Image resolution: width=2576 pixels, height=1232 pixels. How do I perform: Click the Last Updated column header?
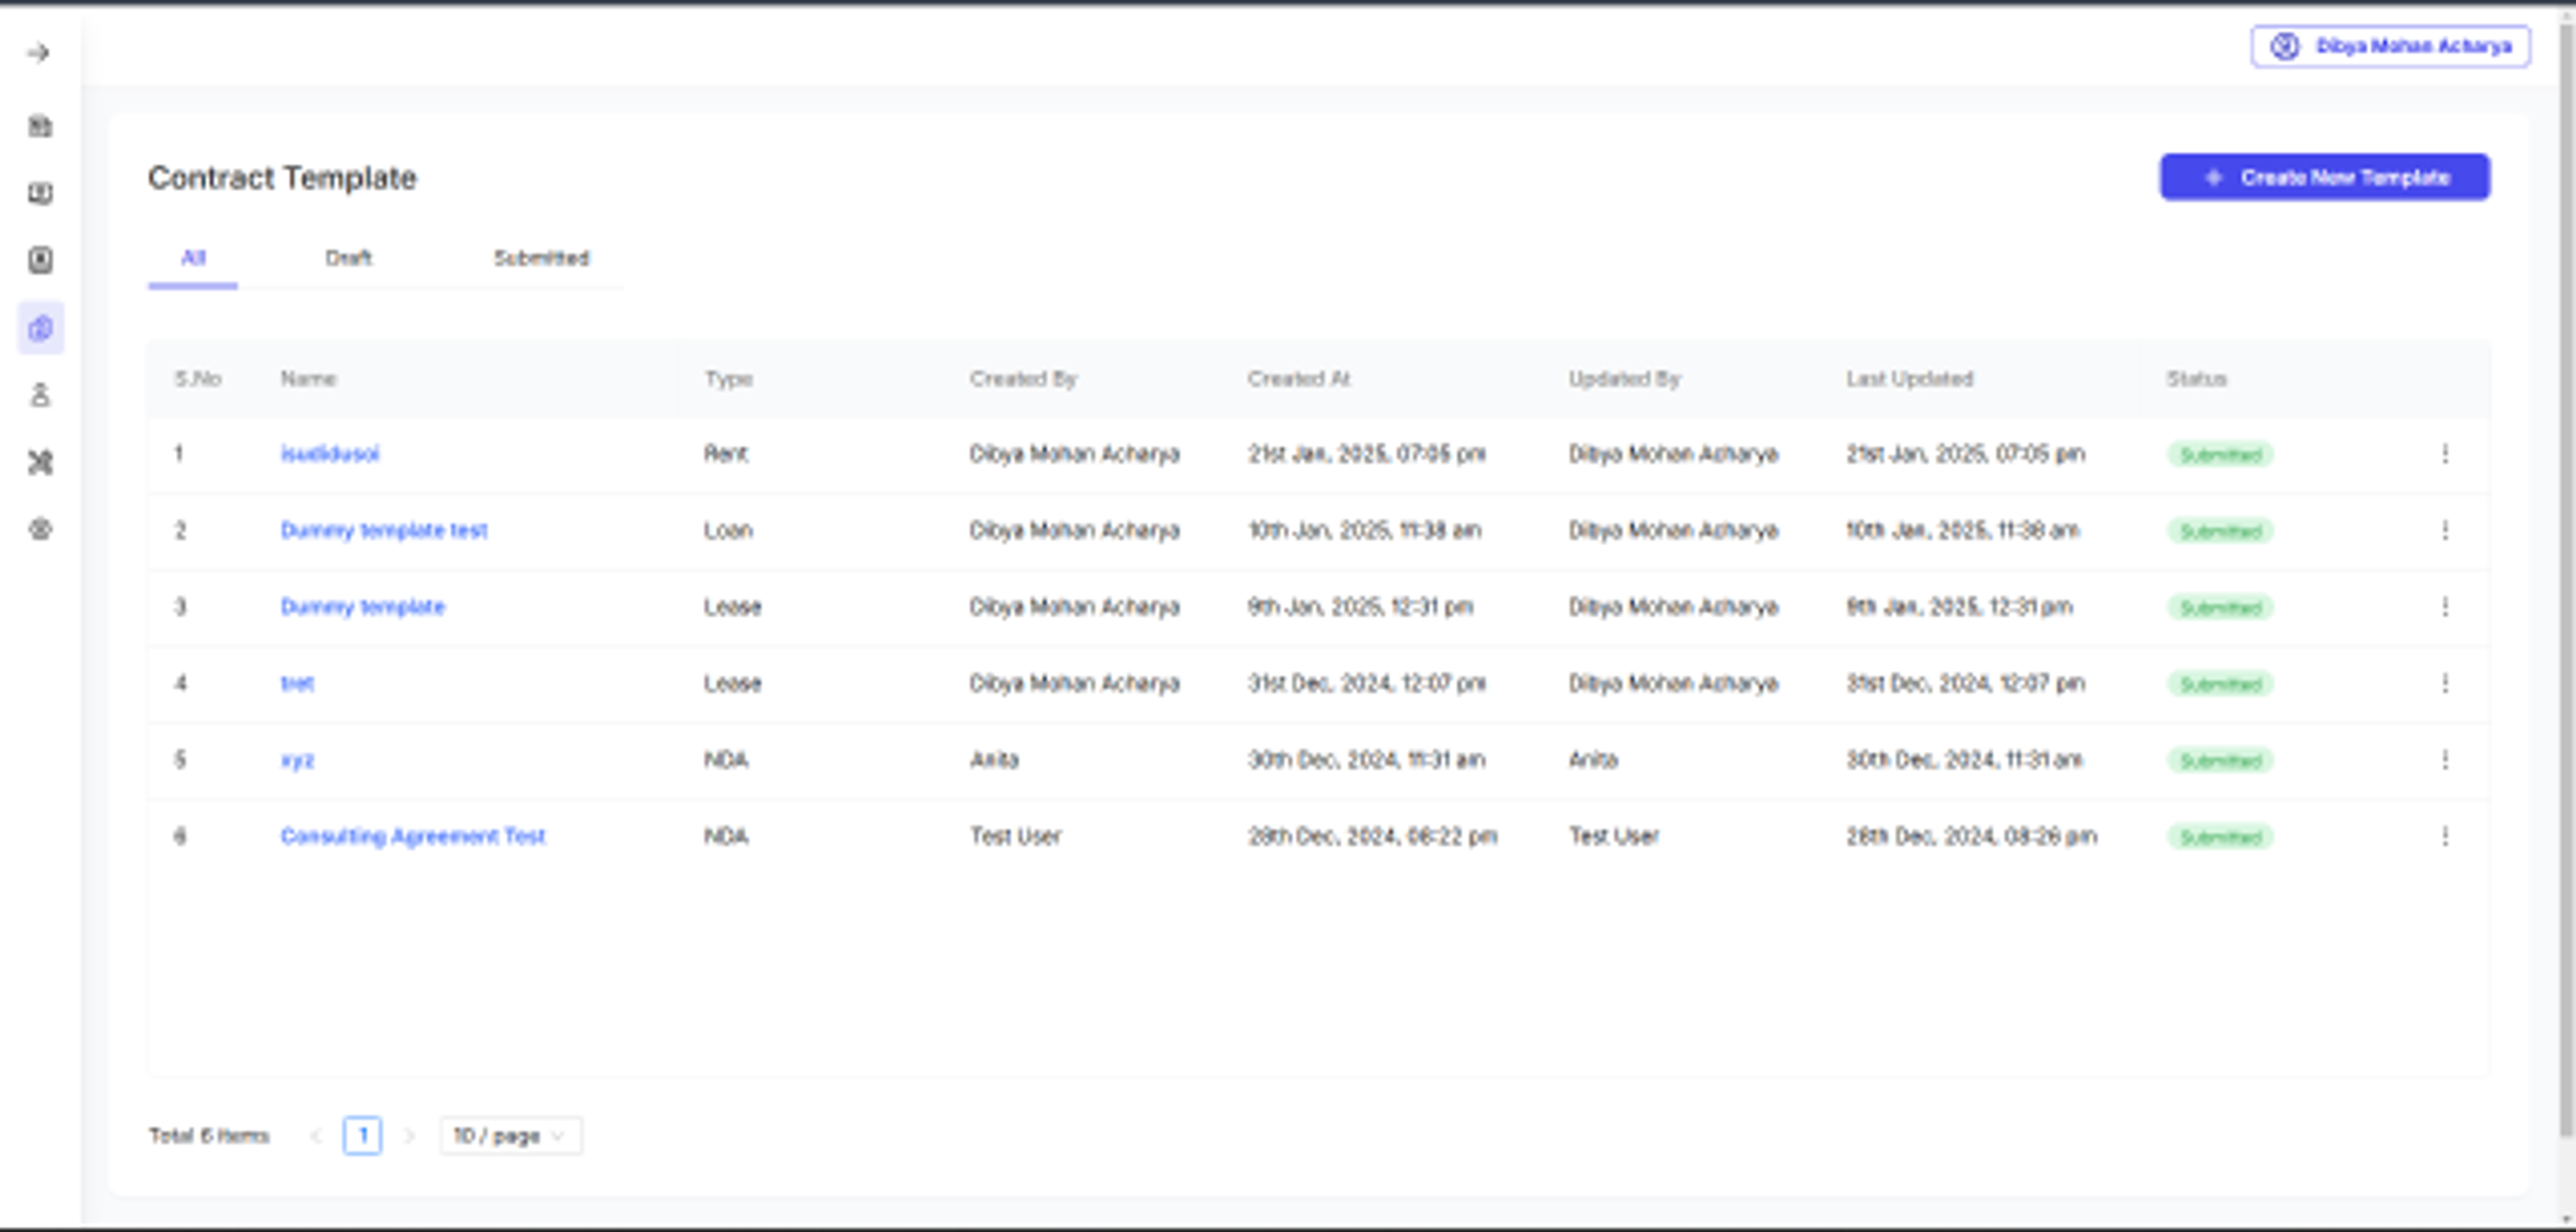click(1909, 379)
